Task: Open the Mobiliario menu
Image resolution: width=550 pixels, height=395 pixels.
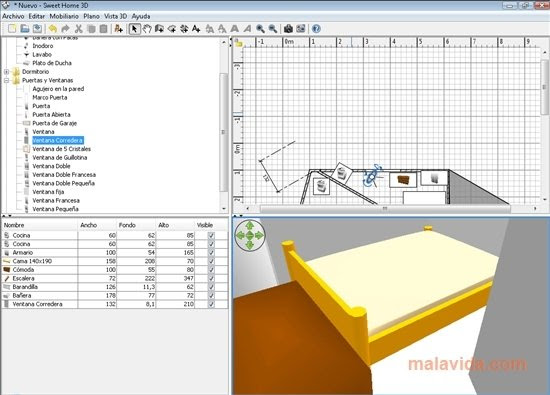Action: [64, 16]
